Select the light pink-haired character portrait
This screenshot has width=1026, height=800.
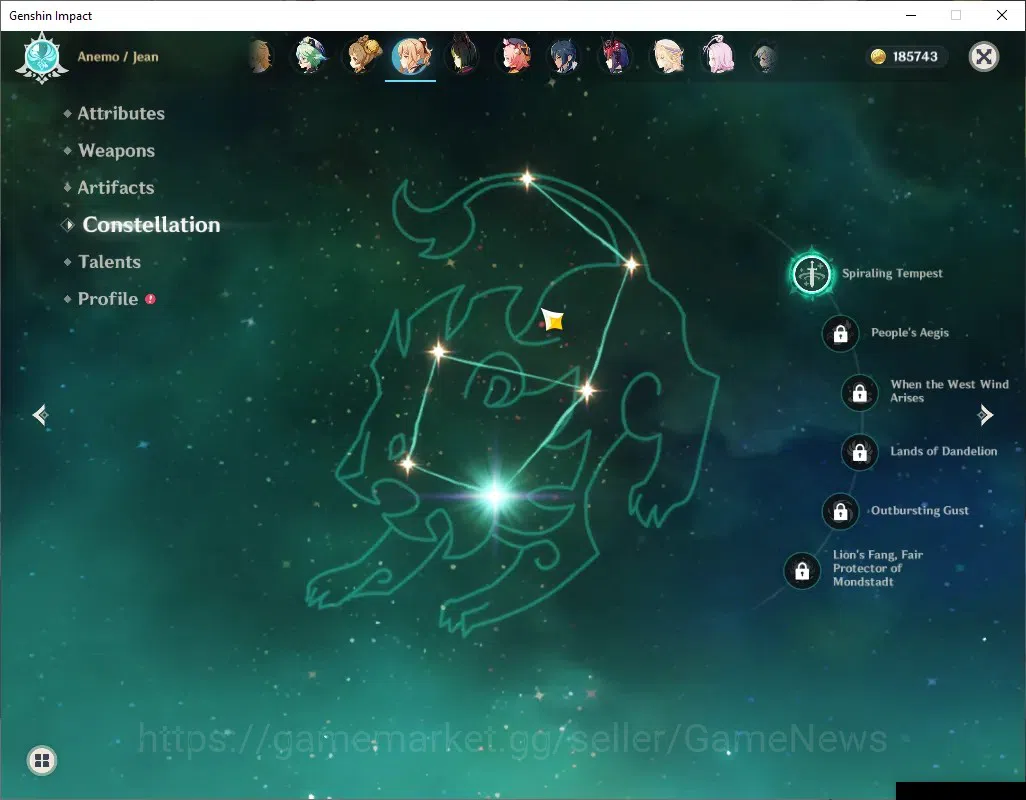(718, 56)
